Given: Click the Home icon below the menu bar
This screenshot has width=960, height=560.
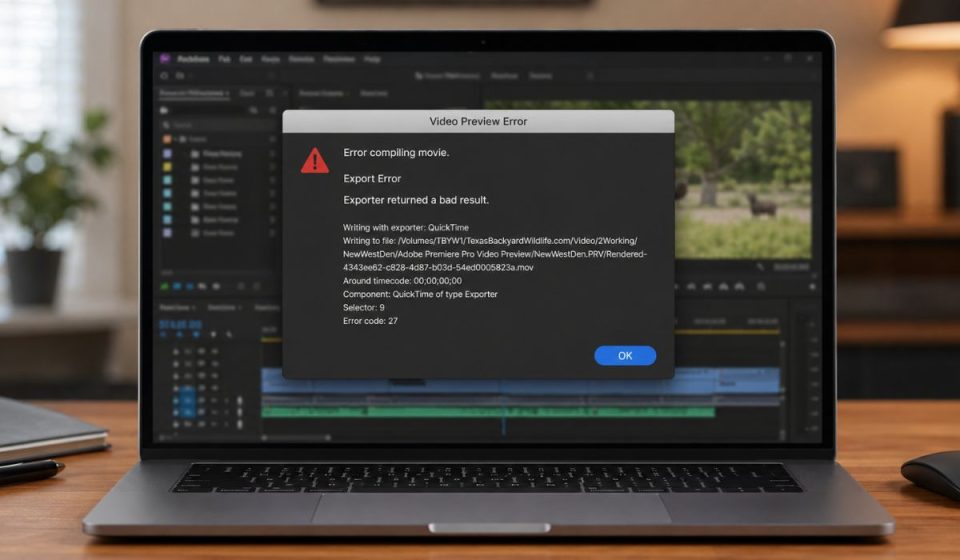Looking at the screenshot, I should [x=164, y=76].
